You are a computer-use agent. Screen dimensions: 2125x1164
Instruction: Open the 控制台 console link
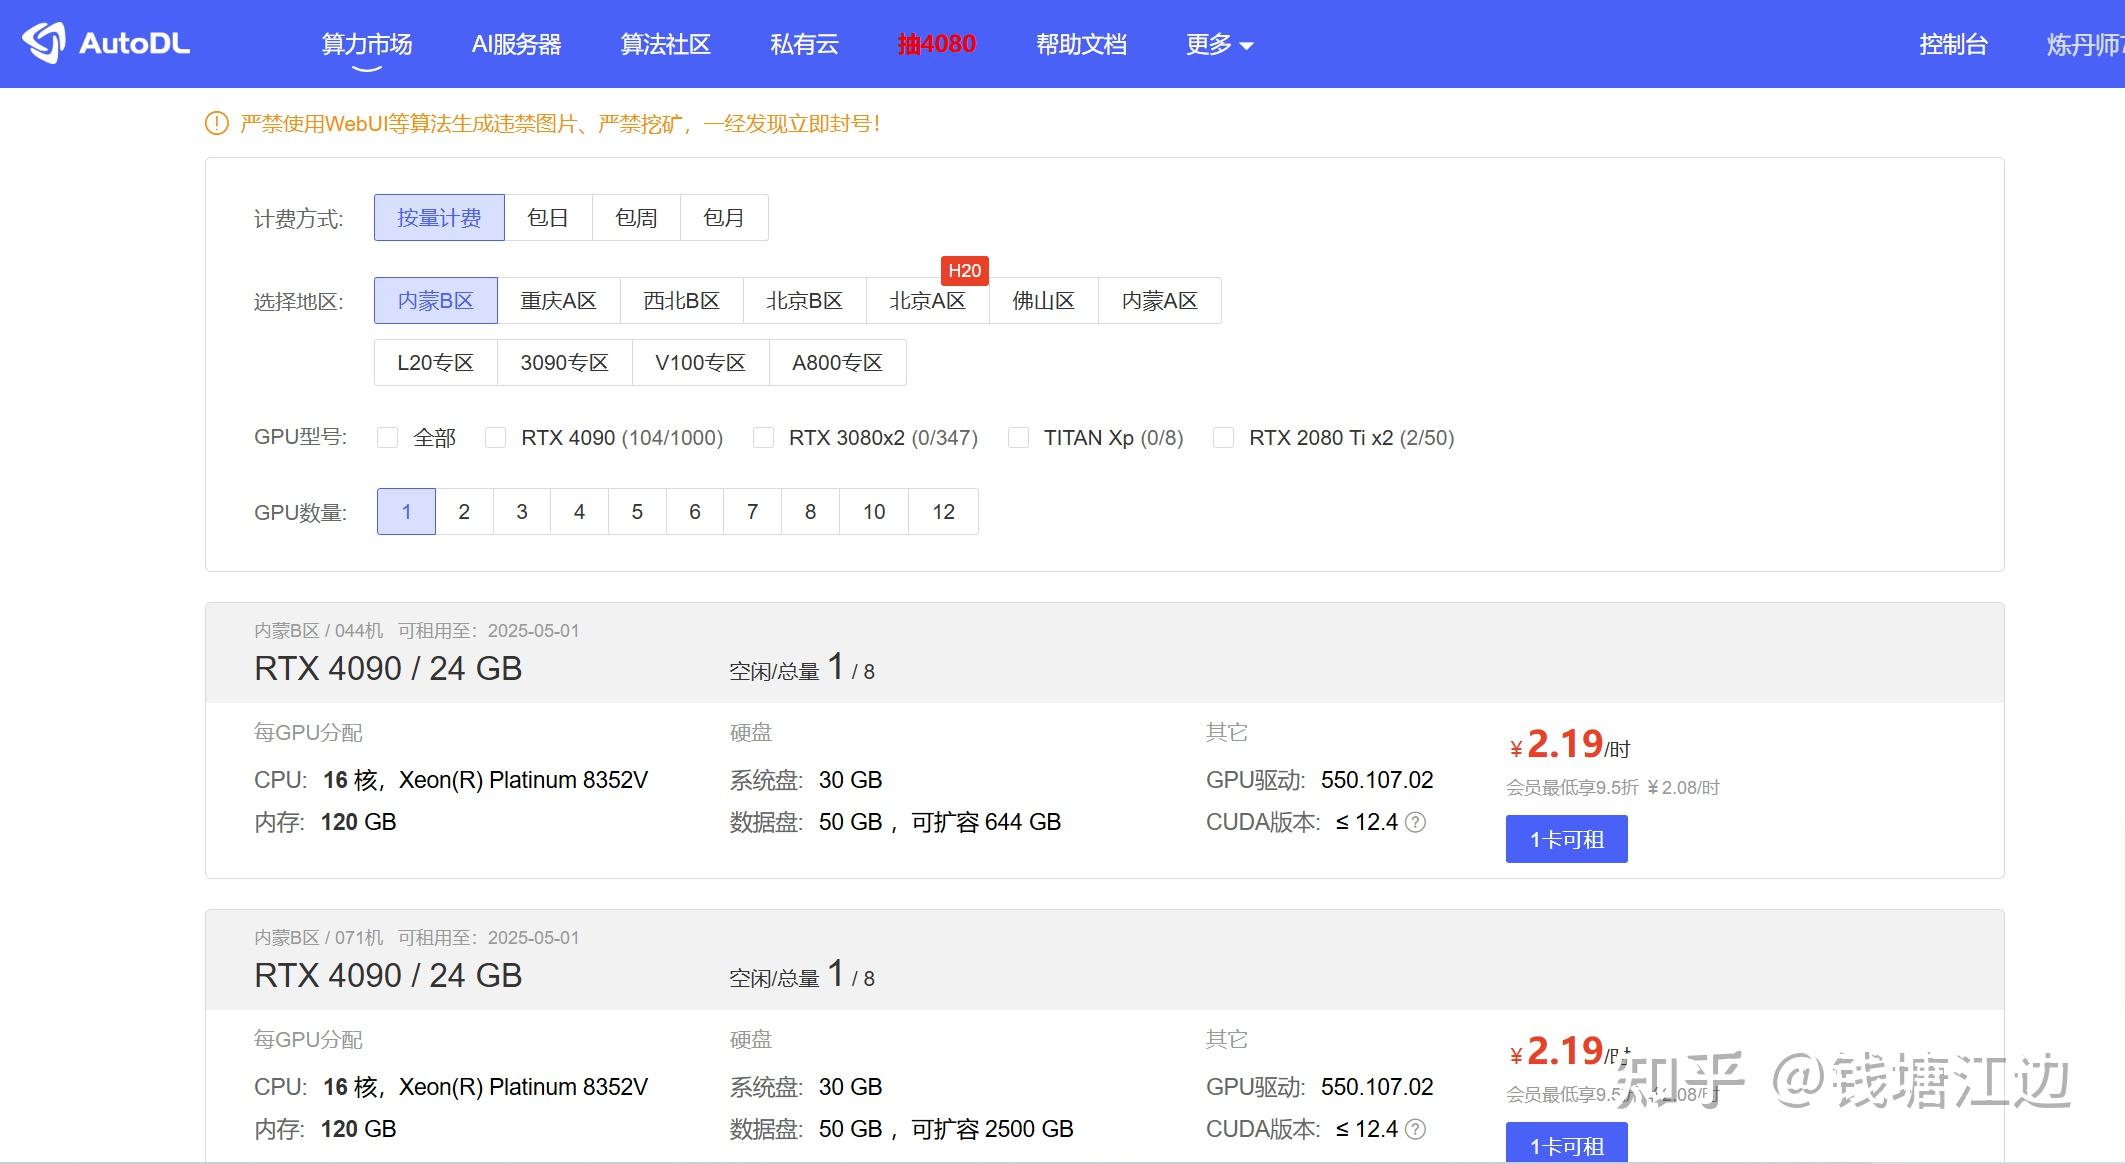click(1952, 44)
